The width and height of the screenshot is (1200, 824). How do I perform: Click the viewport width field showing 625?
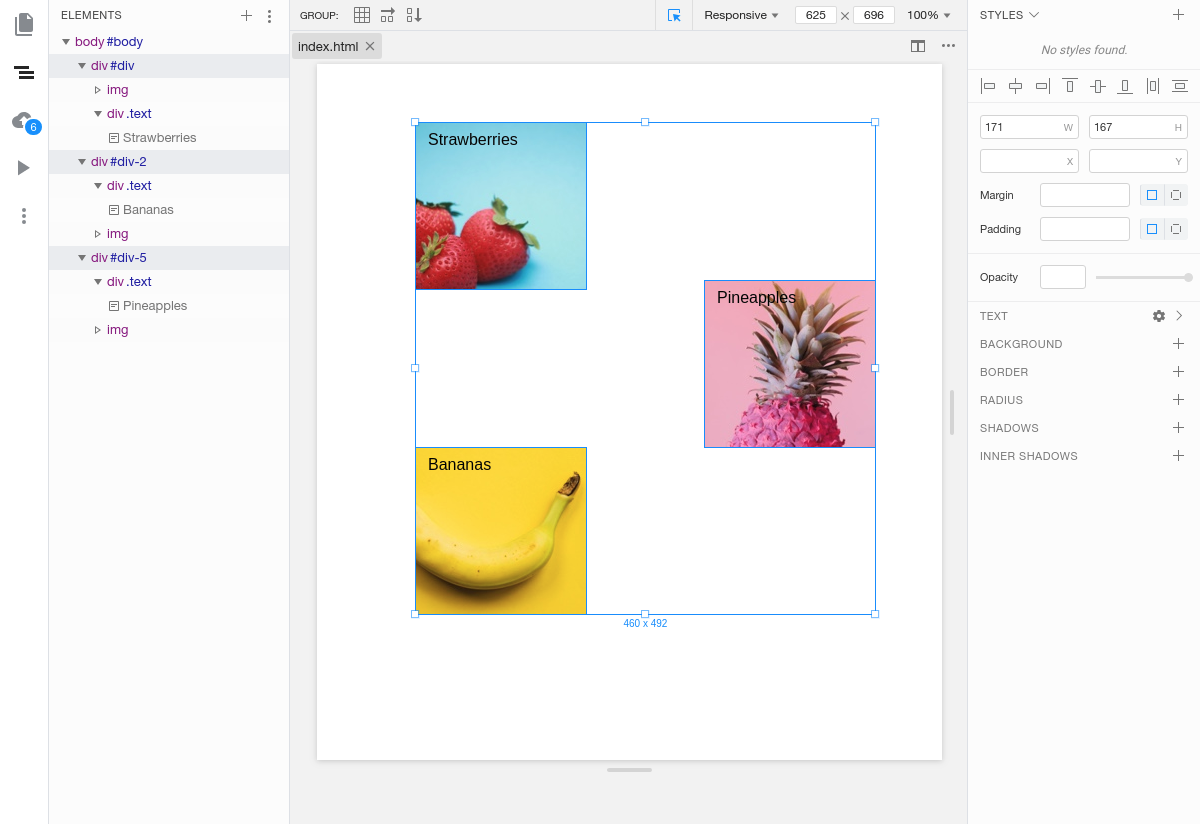tap(816, 15)
